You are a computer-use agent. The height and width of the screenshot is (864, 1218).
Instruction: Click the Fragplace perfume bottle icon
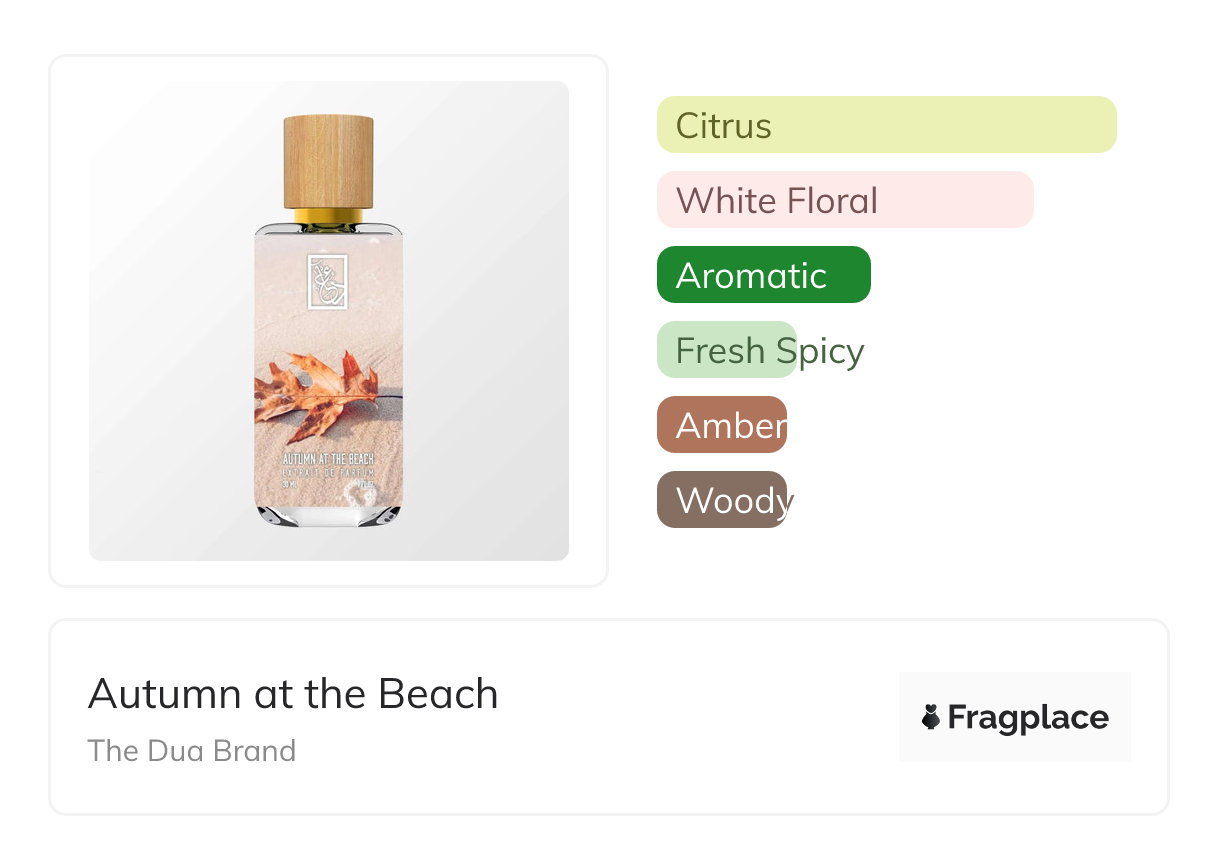coord(931,717)
